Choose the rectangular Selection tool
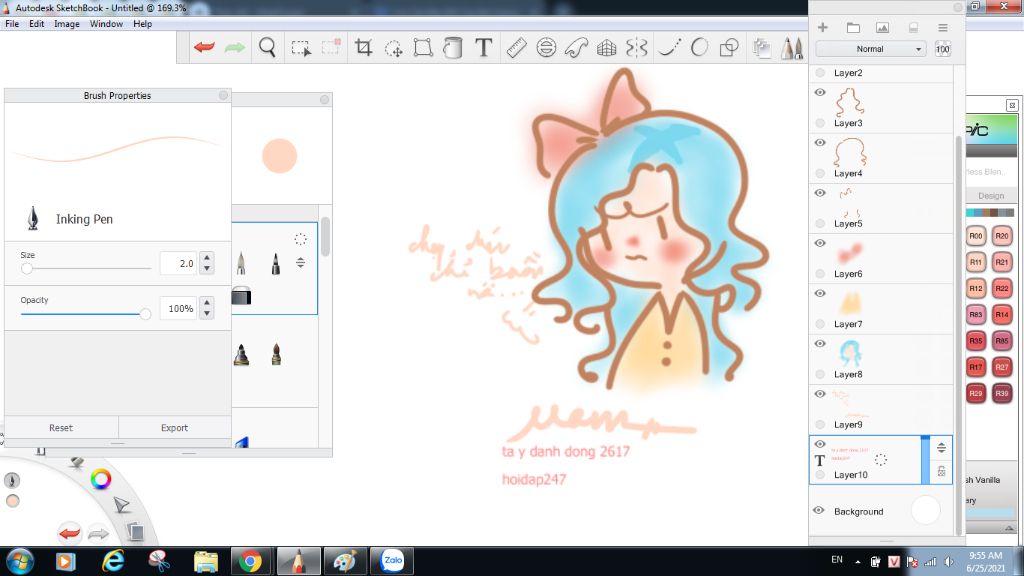 point(301,48)
